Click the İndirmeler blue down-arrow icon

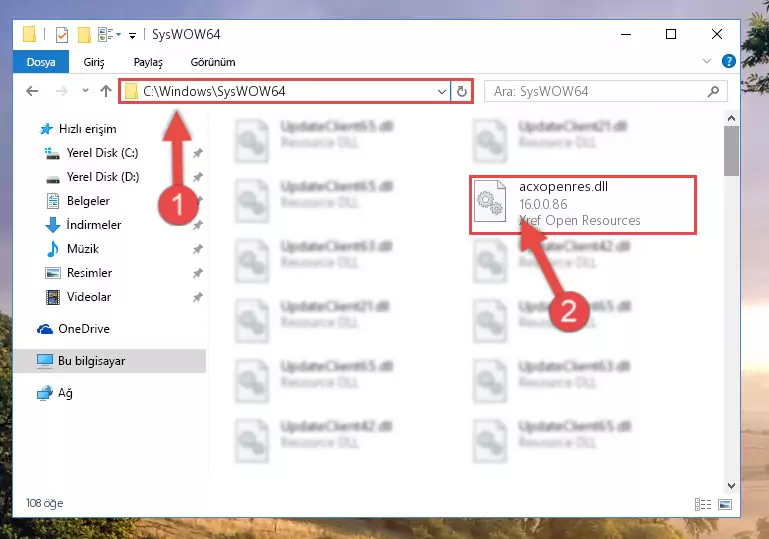coord(52,225)
